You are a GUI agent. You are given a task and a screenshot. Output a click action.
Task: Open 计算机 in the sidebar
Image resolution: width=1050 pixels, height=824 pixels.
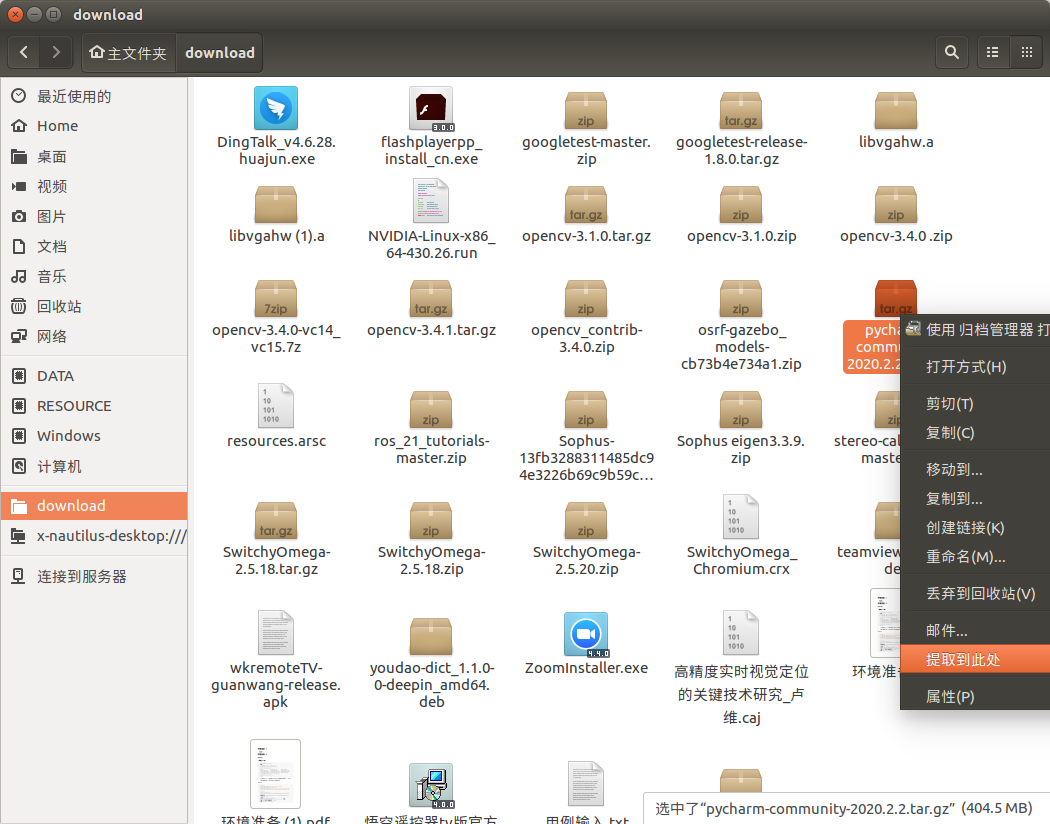tap(94, 467)
